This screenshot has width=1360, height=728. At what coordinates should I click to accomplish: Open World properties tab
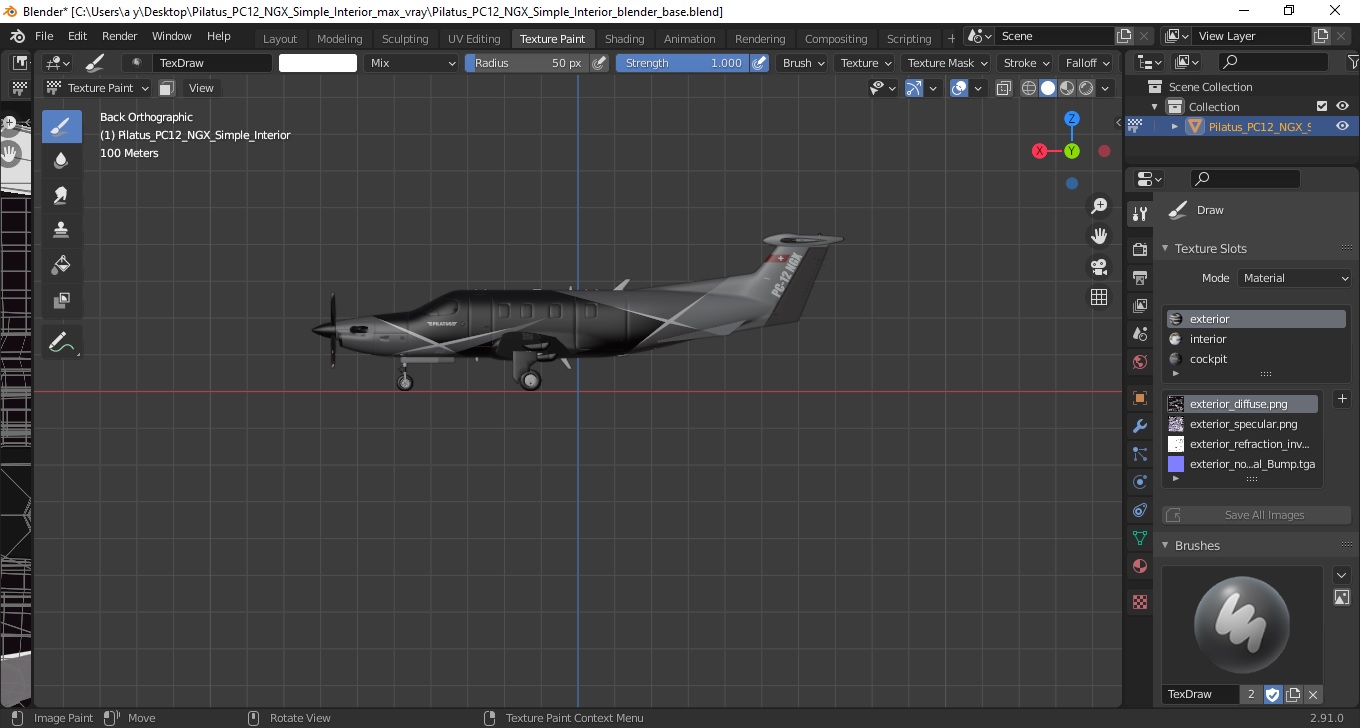[x=1139, y=362]
